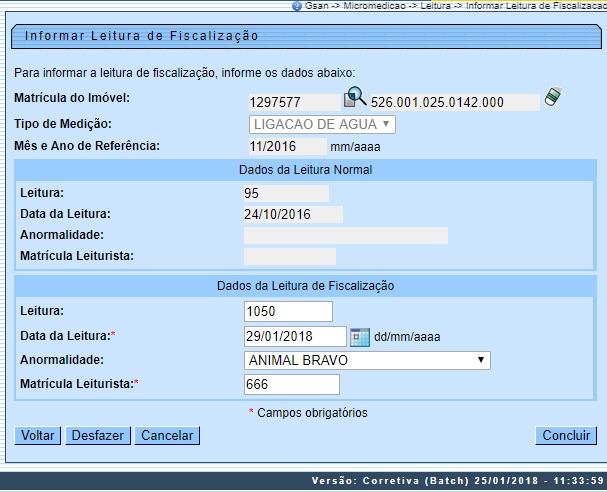The height and width of the screenshot is (492, 607).
Task: Select the normal reading date 24/10/2016
Action: (x=293, y=214)
